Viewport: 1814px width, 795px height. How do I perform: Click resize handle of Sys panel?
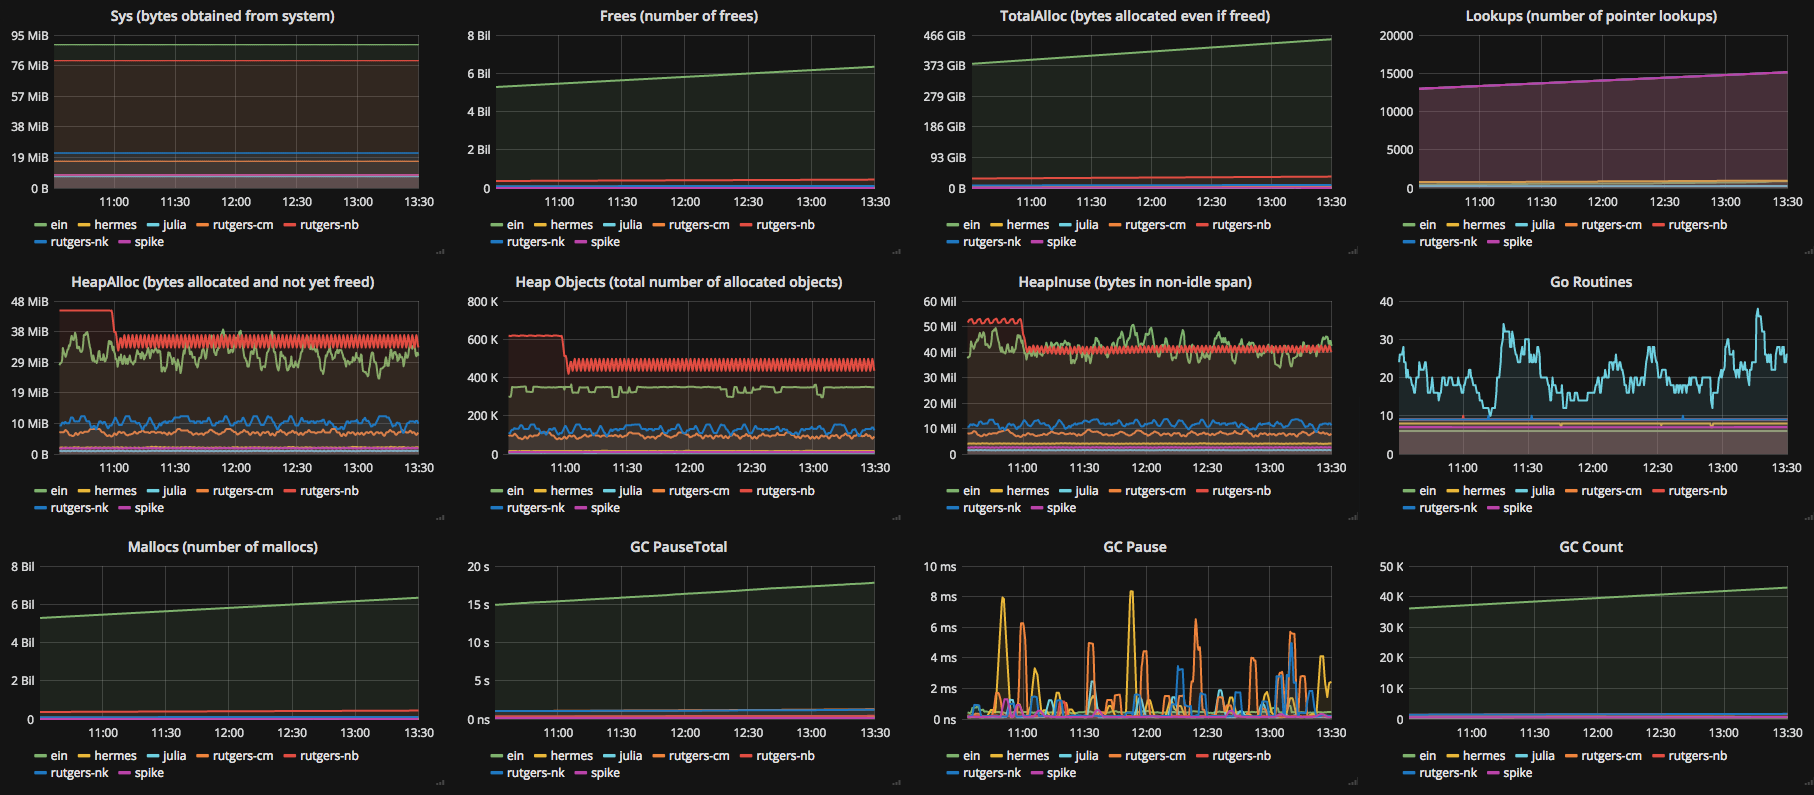point(440,252)
